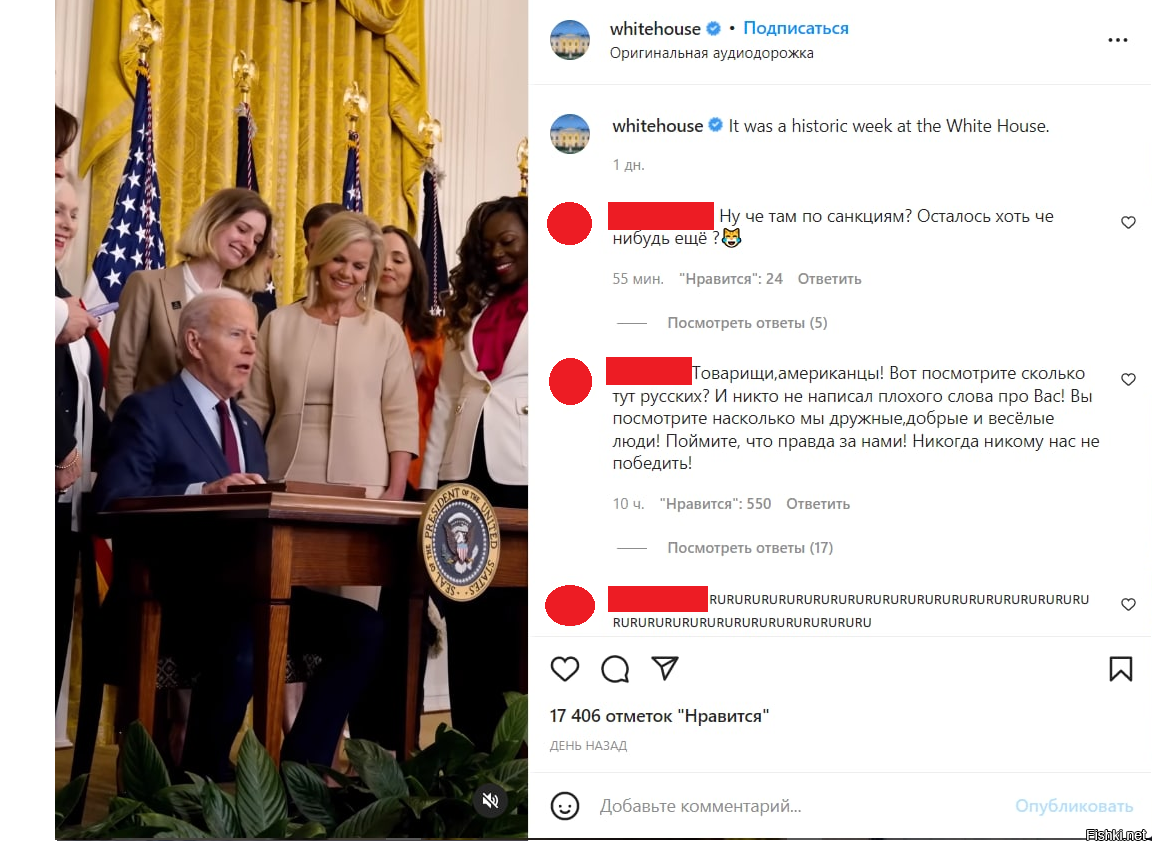
Task: Open emoji picker in comment box
Action: coord(564,806)
